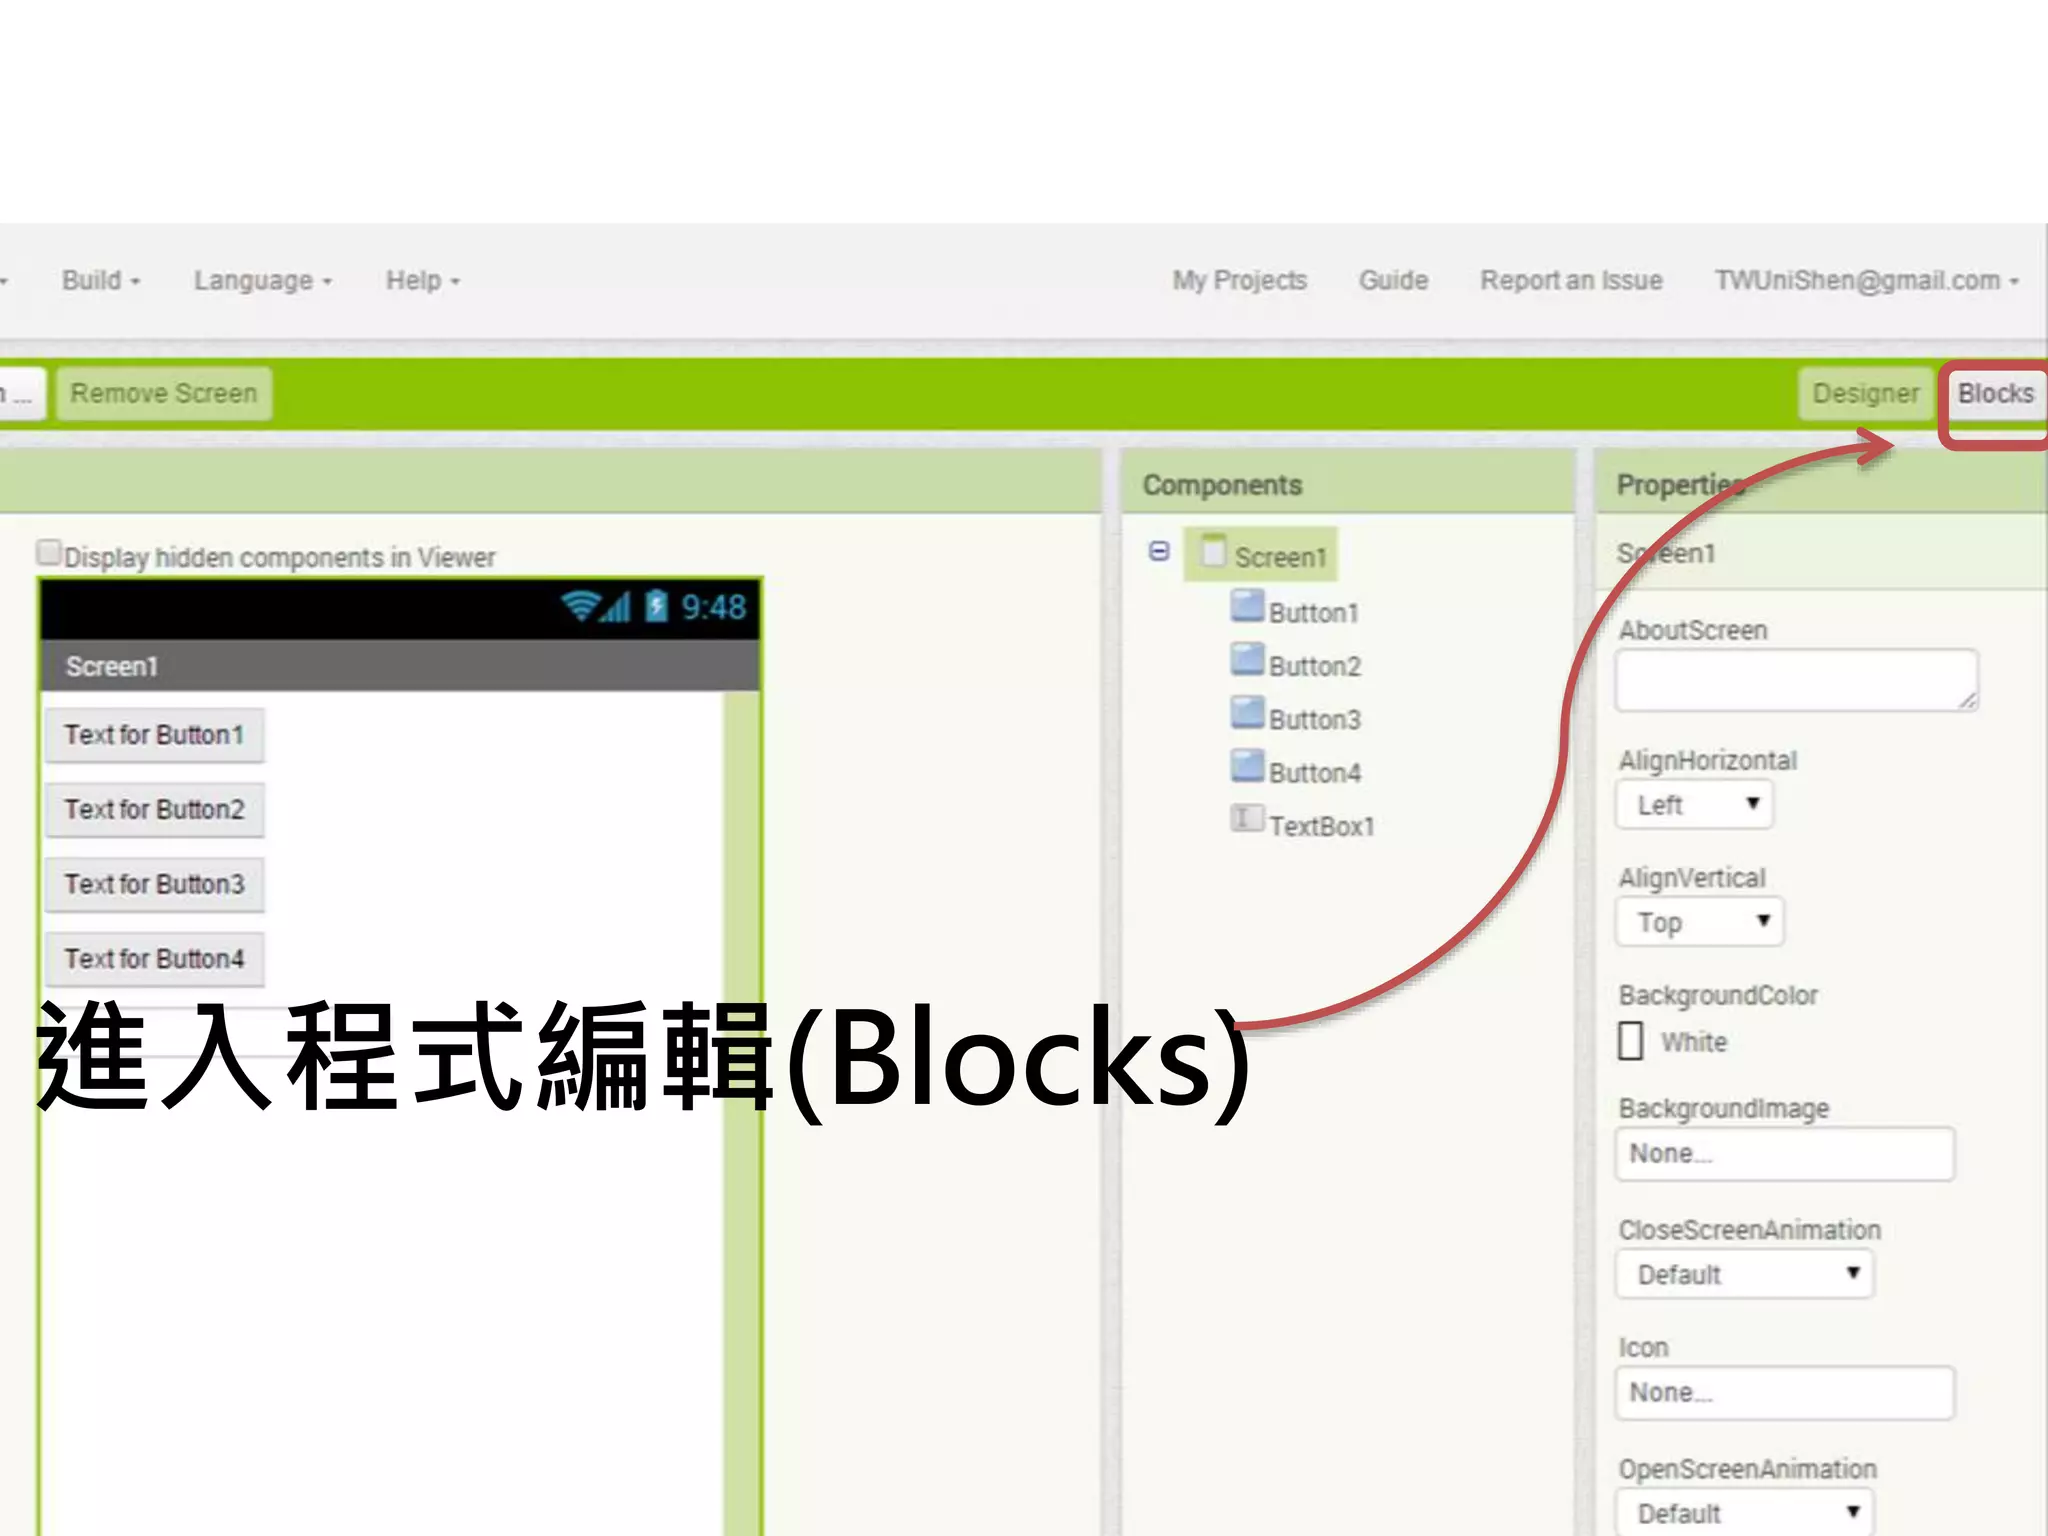2048x1536 pixels.
Task: Click the Button1 component icon
Action: 1247,606
